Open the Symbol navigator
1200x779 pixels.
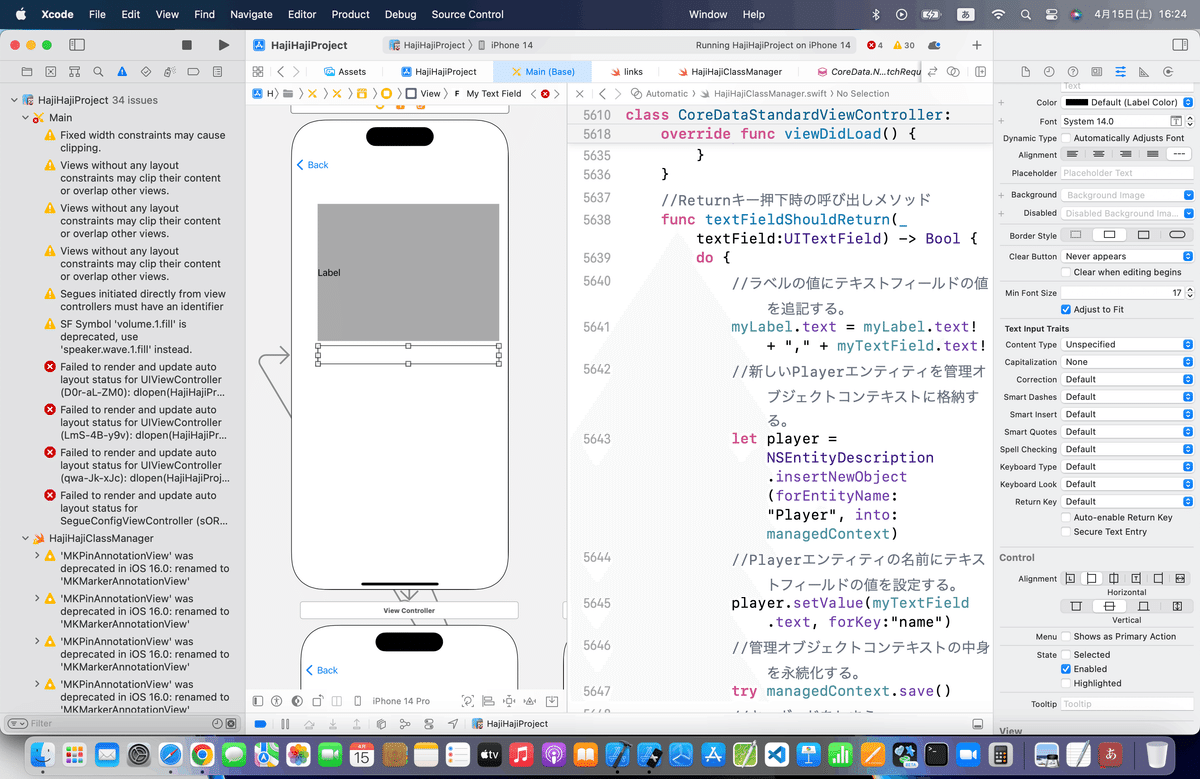point(74,72)
